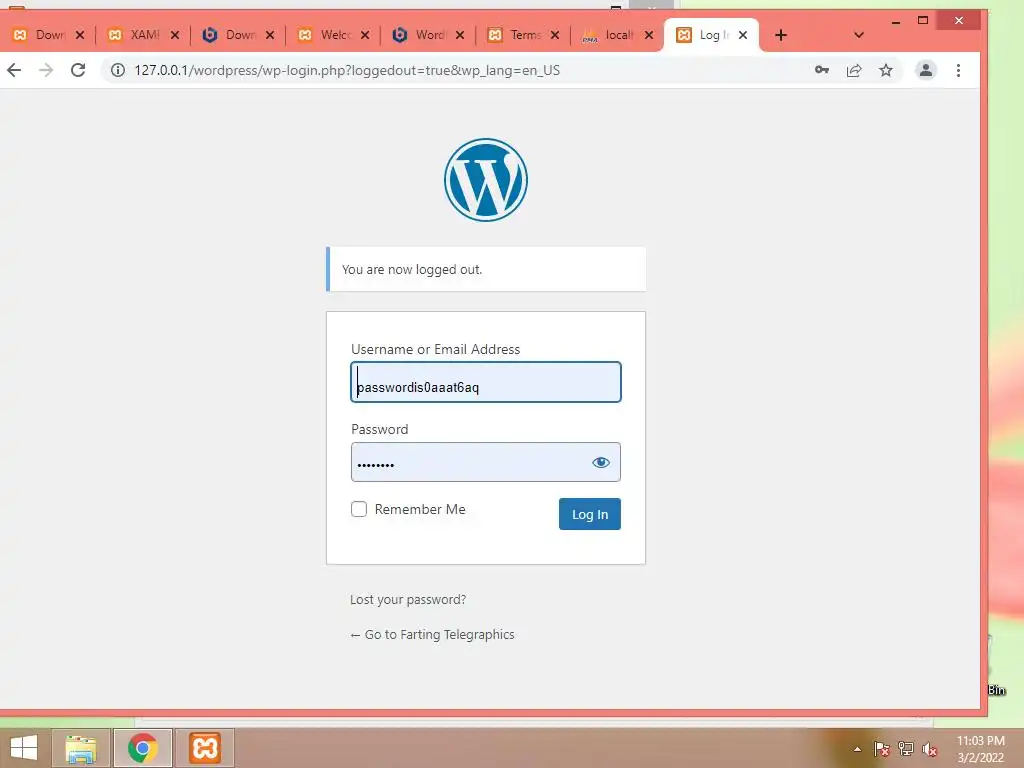Expand the tab search chevron
Screen dimensions: 1024x768
coord(859,35)
